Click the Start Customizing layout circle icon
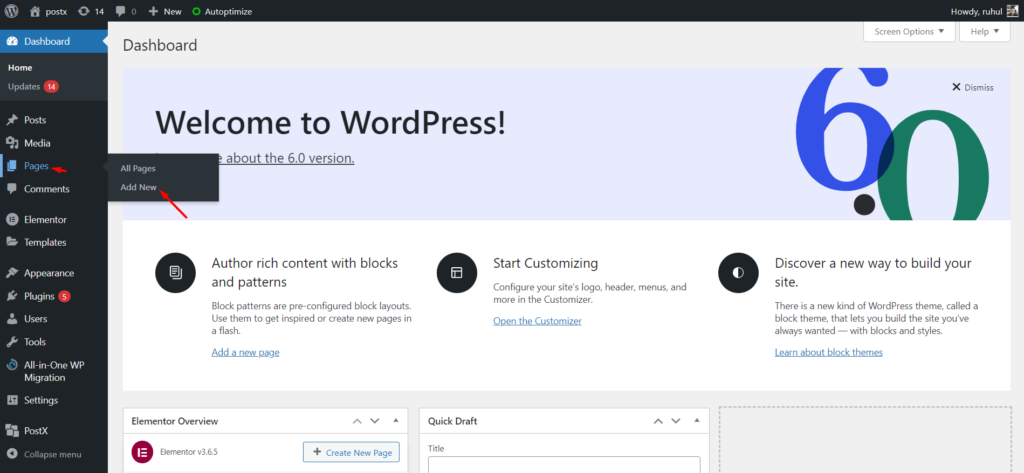The width and height of the screenshot is (1024, 473). coord(456,272)
